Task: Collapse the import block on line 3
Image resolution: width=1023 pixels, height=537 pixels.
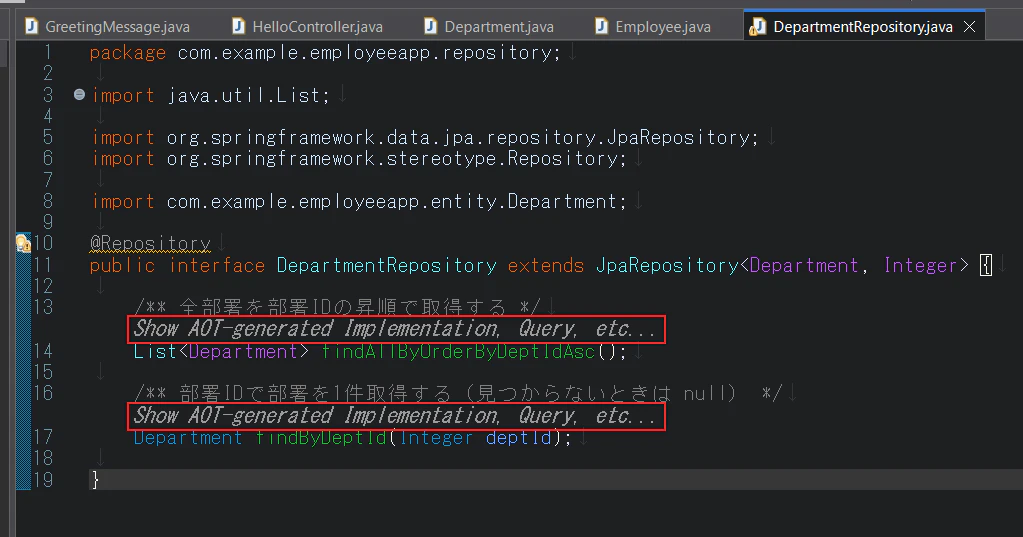Action: (79, 95)
